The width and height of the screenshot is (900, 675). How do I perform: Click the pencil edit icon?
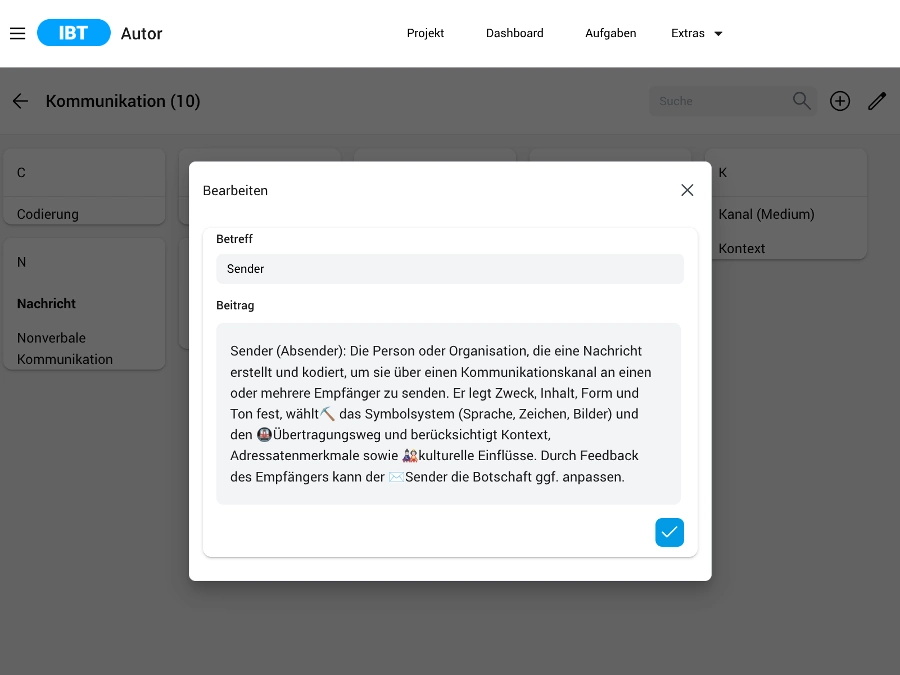[x=877, y=101]
